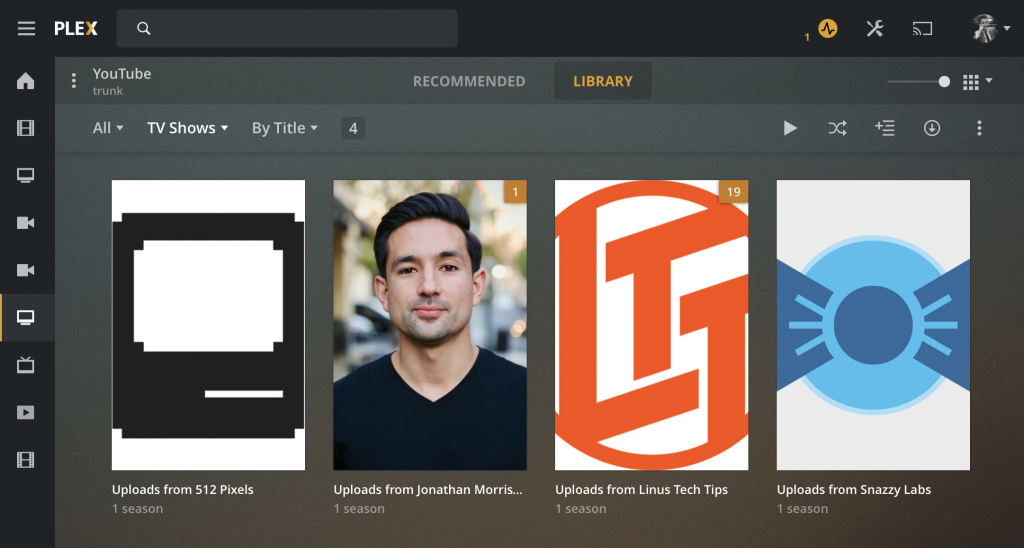Go to Home in sidebar

(x=25, y=81)
